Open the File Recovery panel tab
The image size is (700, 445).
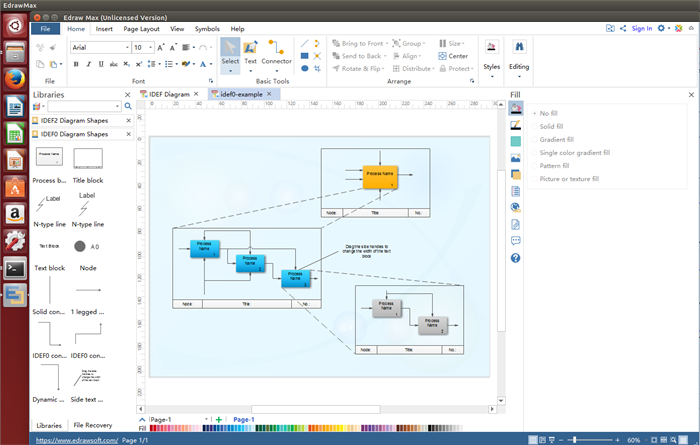pos(92,425)
